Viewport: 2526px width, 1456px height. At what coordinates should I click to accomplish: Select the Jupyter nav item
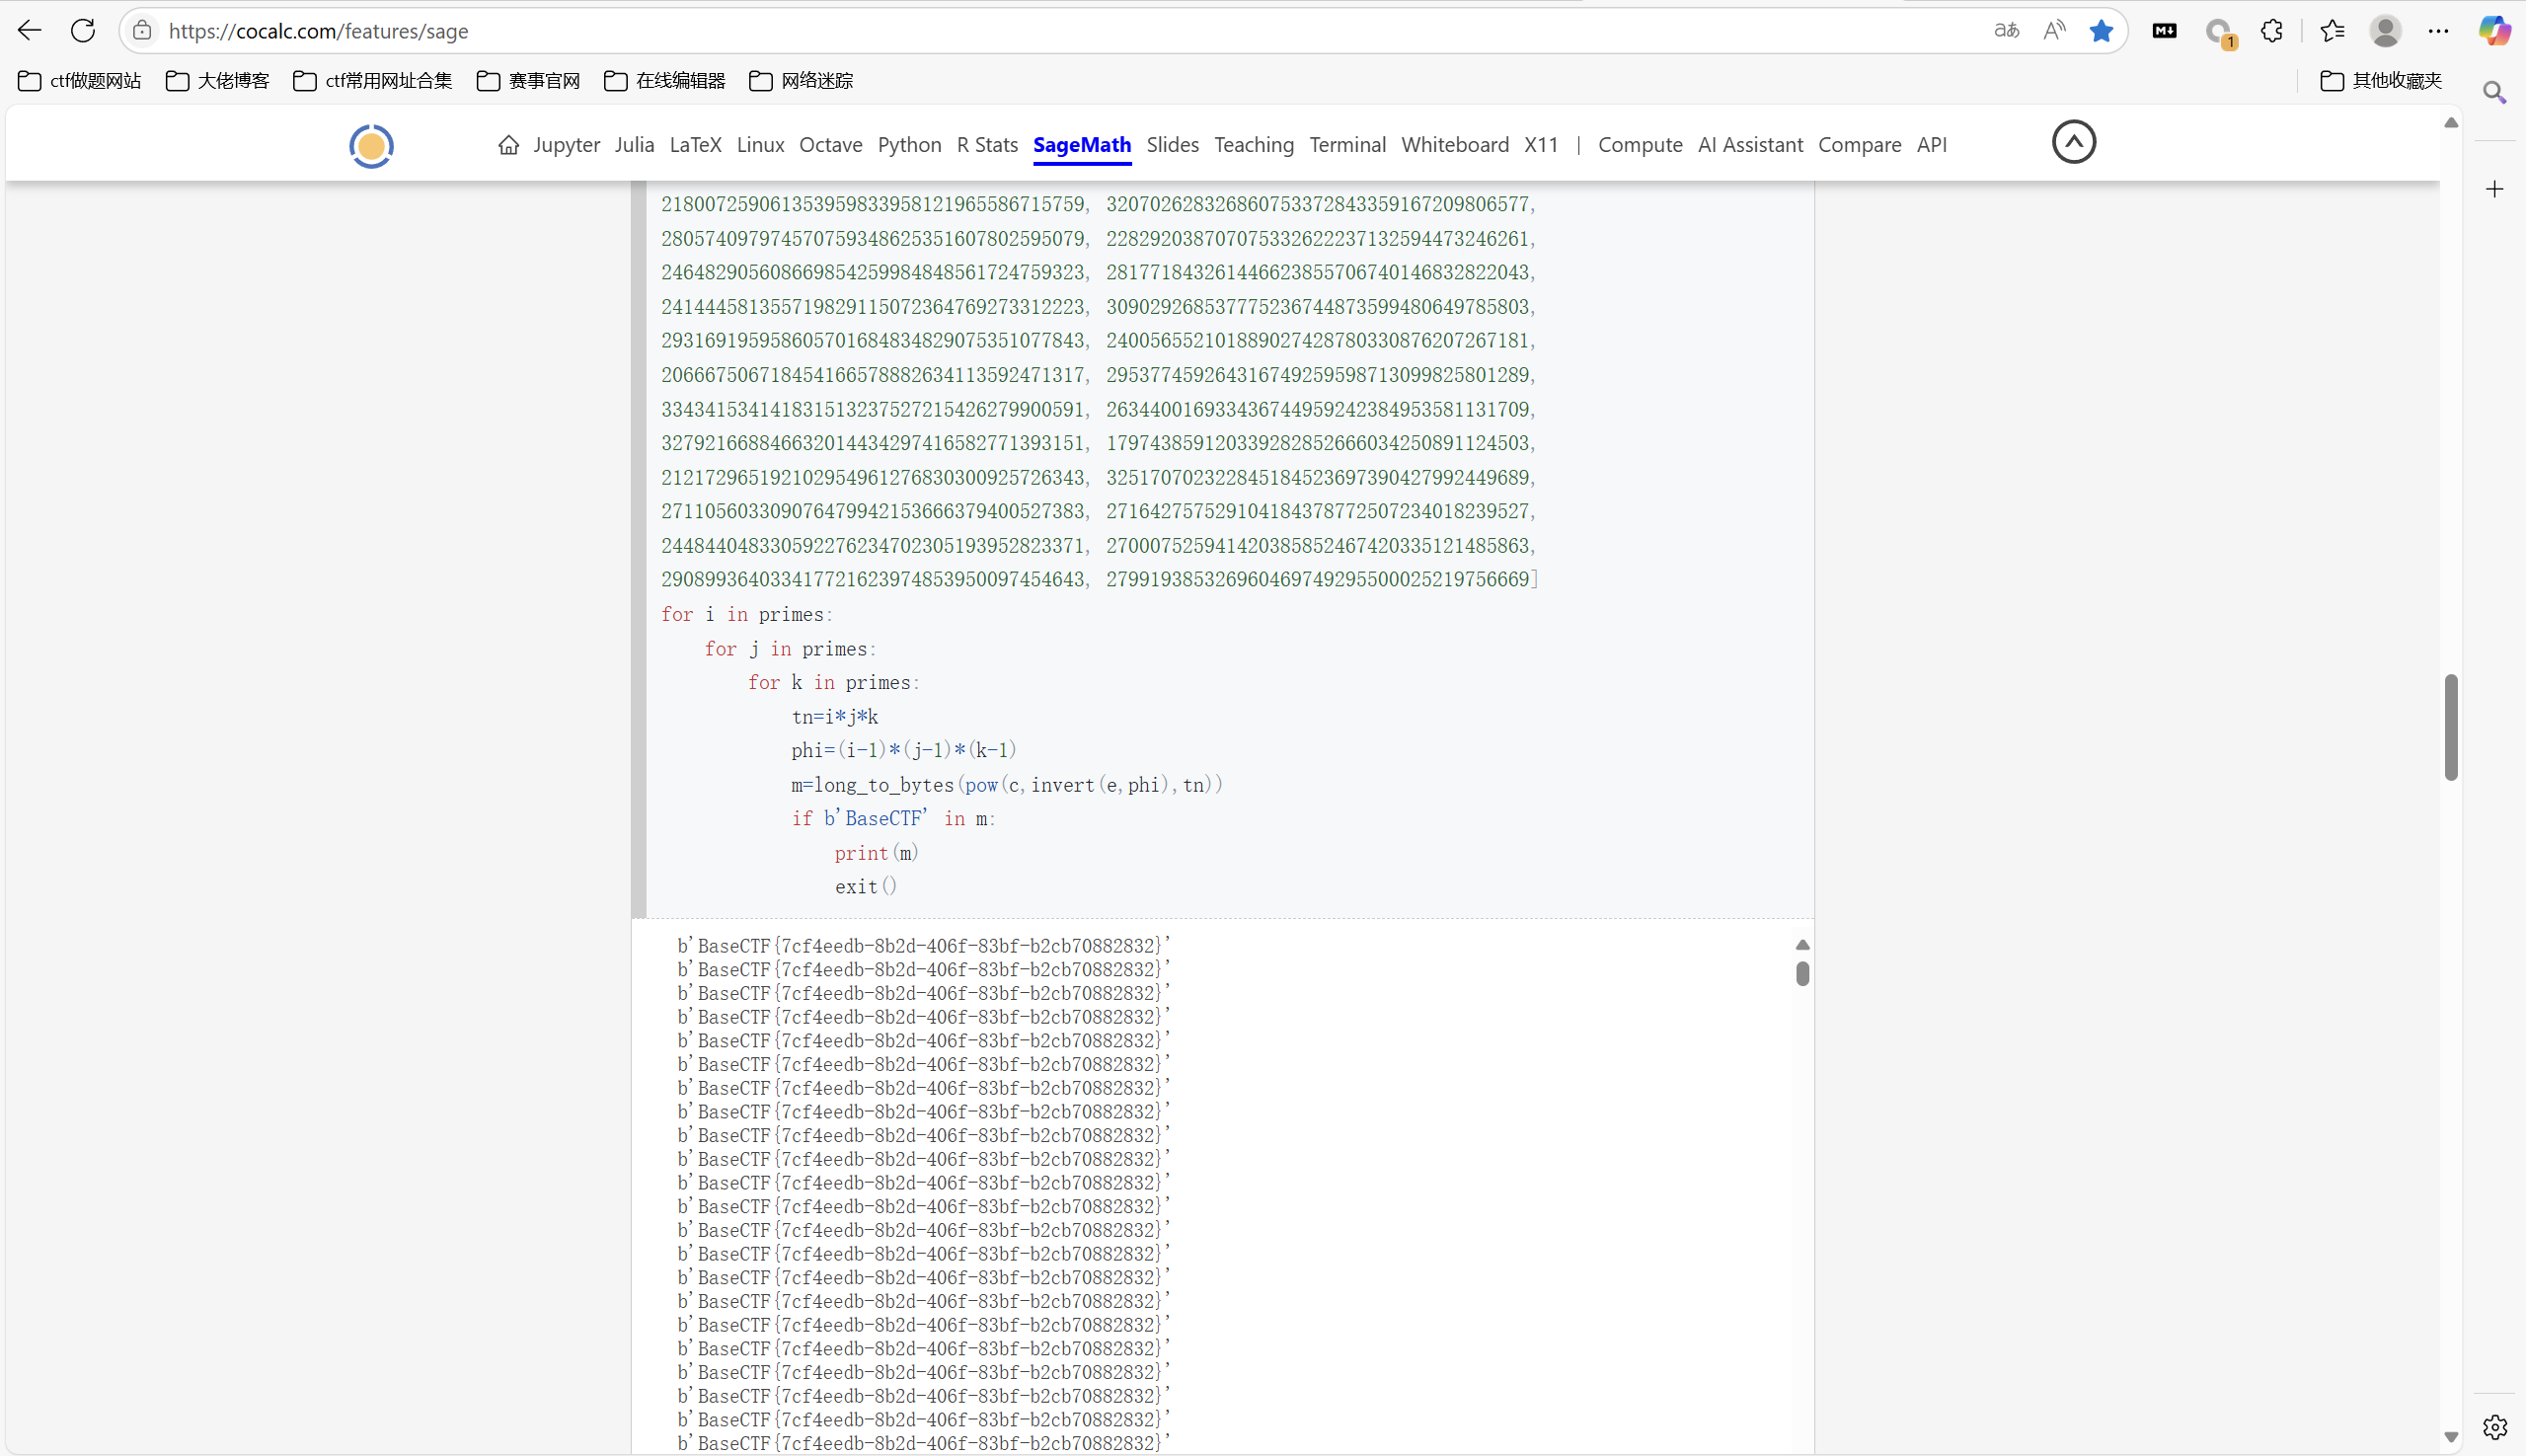566,145
